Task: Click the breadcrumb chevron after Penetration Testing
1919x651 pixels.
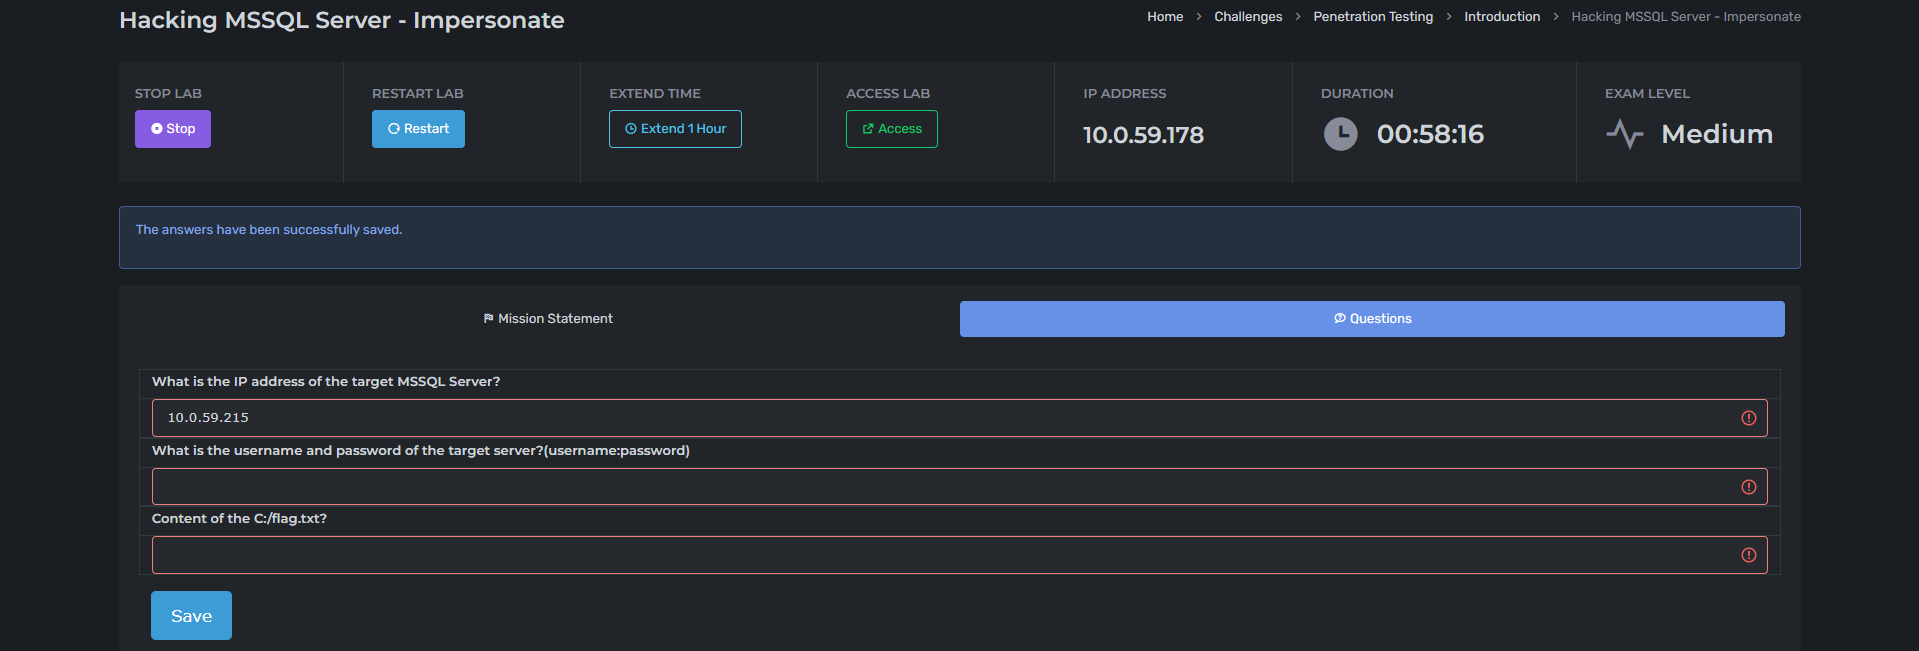Action: click(x=1449, y=17)
